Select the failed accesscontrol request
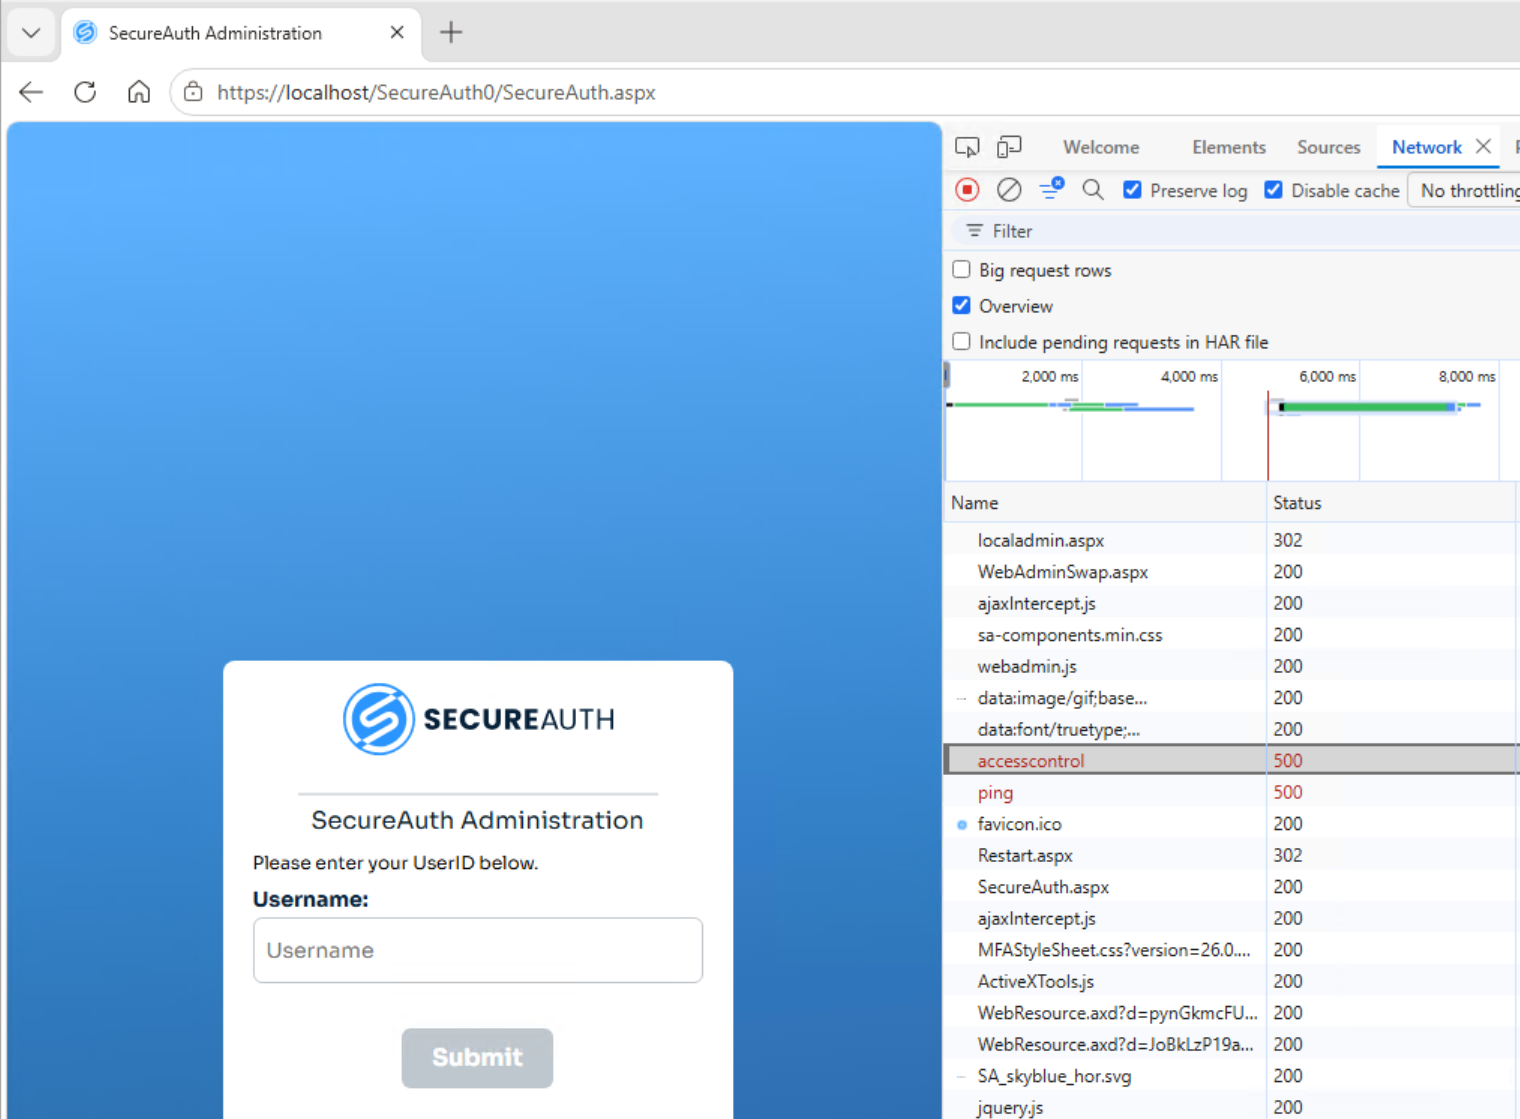Viewport: 1520px width, 1119px height. pos(1030,761)
